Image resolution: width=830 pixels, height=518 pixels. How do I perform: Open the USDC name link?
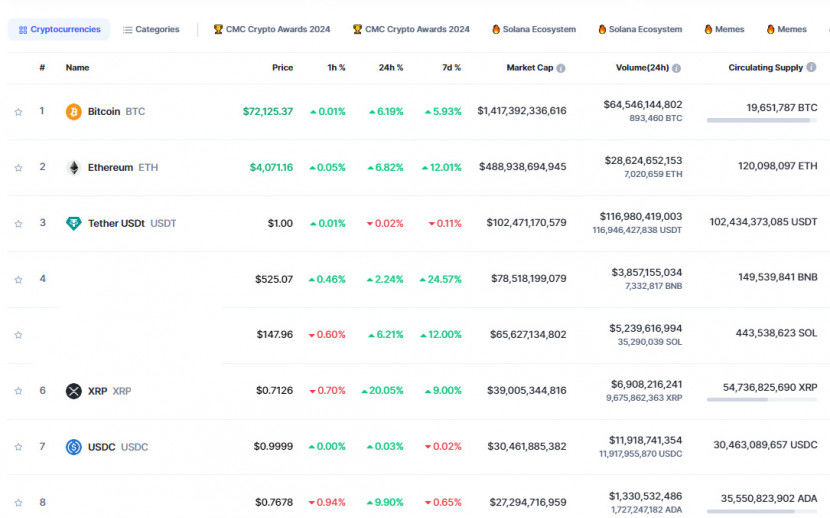(118, 447)
